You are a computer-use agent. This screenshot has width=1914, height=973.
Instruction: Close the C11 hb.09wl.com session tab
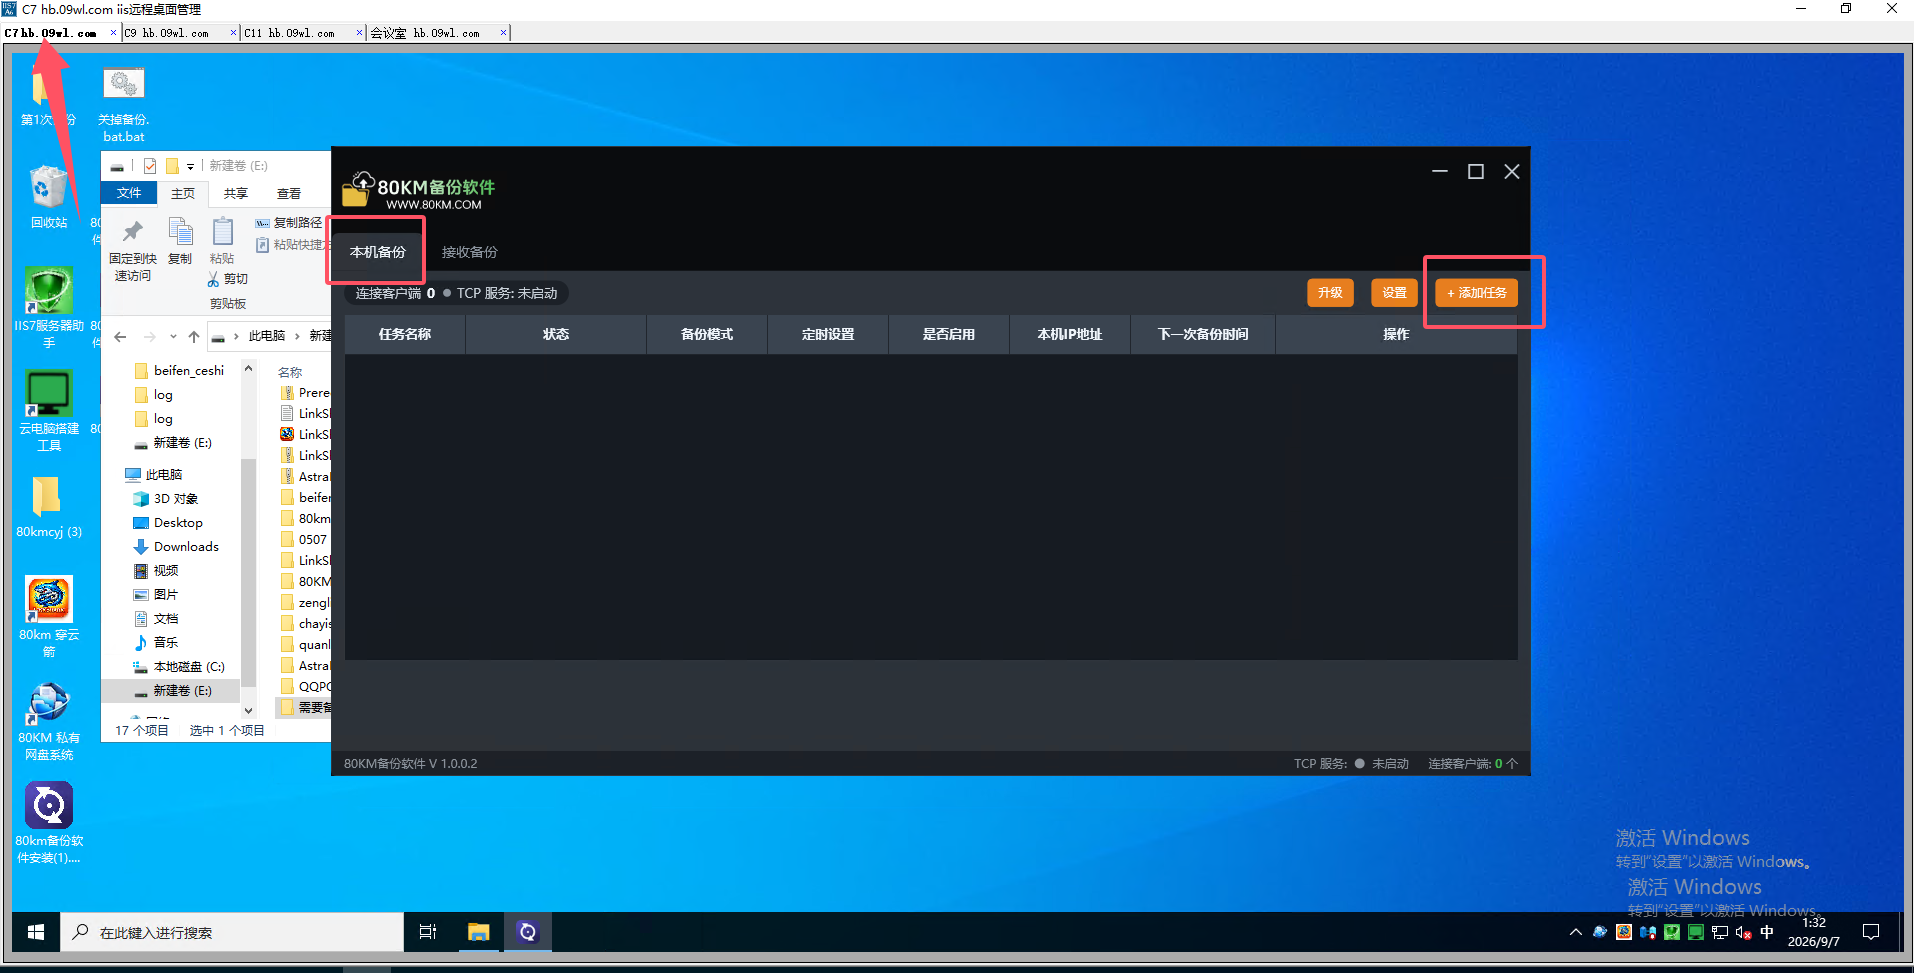tap(360, 33)
